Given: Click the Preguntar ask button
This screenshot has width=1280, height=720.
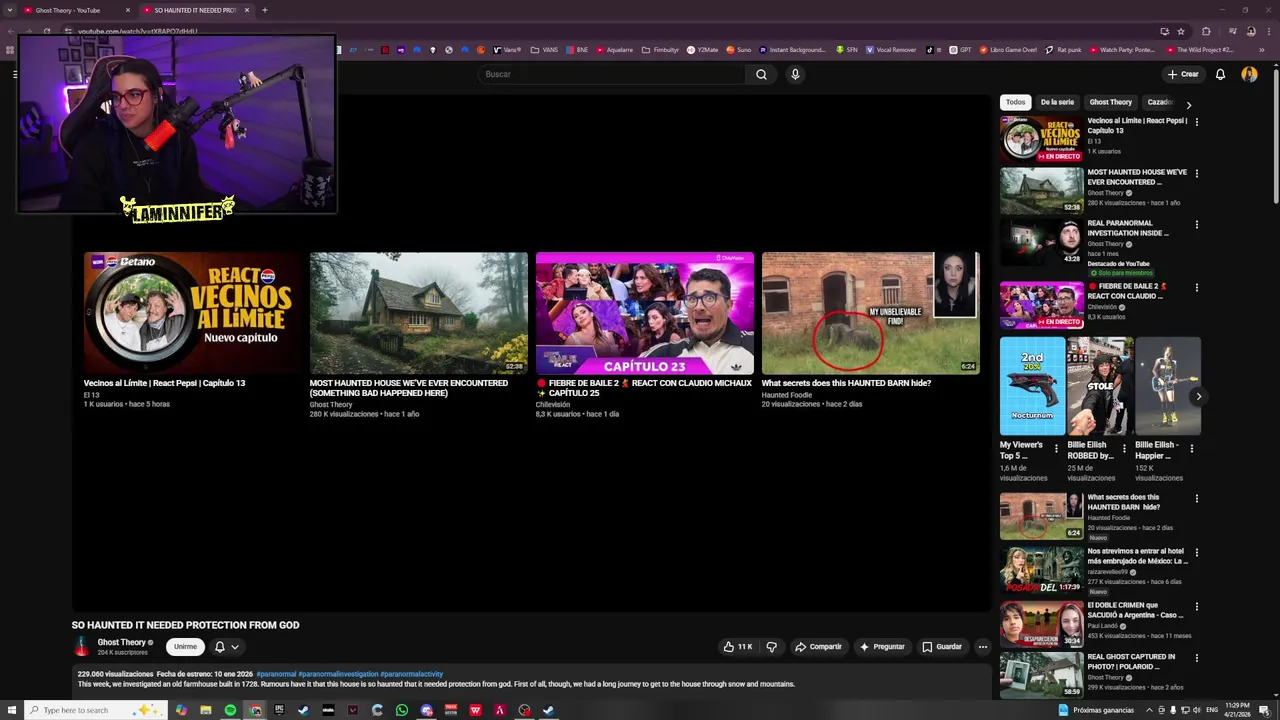Looking at the screenshot, I should coord(882,647).
